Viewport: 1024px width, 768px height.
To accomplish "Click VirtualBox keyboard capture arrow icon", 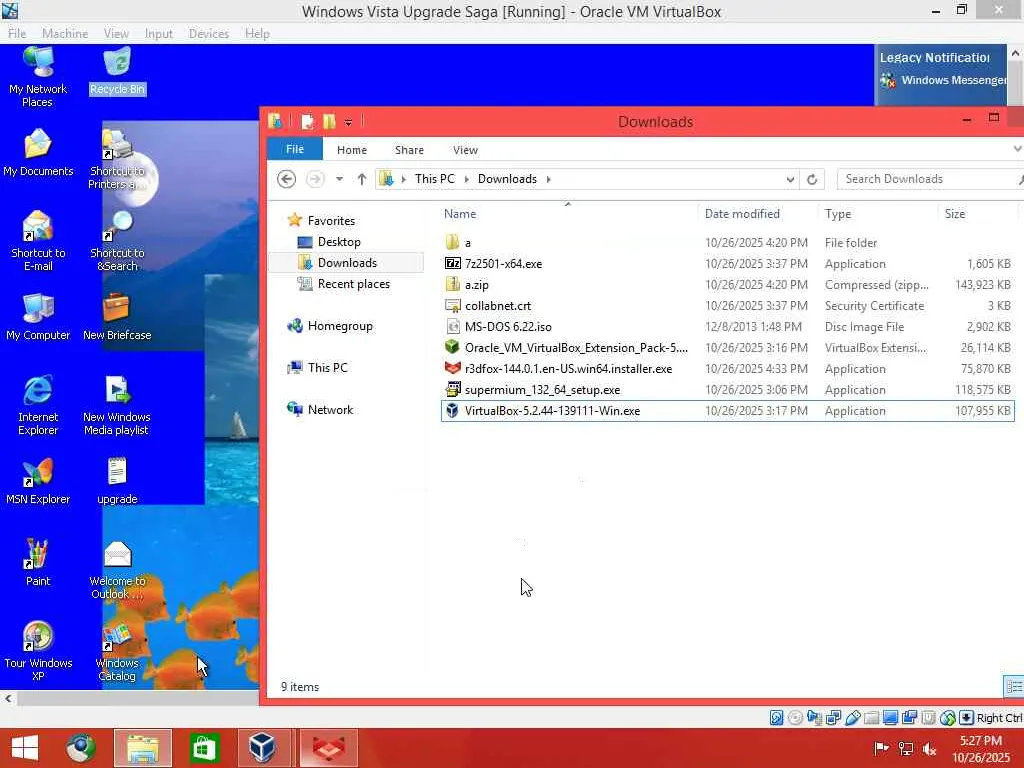I will (x=967, y=718).
